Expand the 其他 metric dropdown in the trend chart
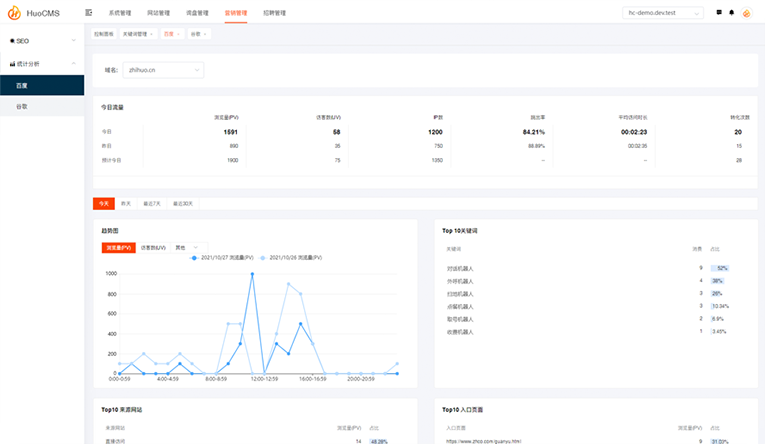Image resolution: width=765 pixels, height=444 pixels. [187, 247]
